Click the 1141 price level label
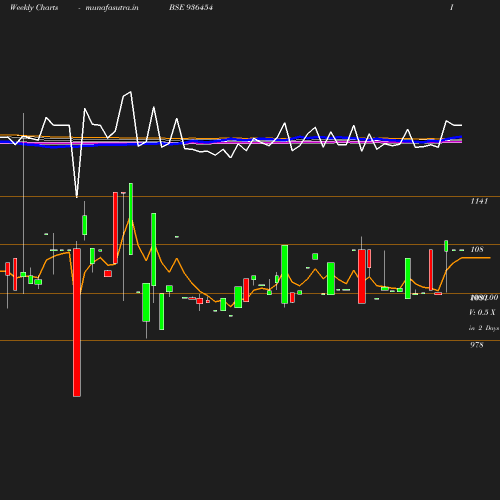This screenshot has width=500, height=500. coord(479,201)
